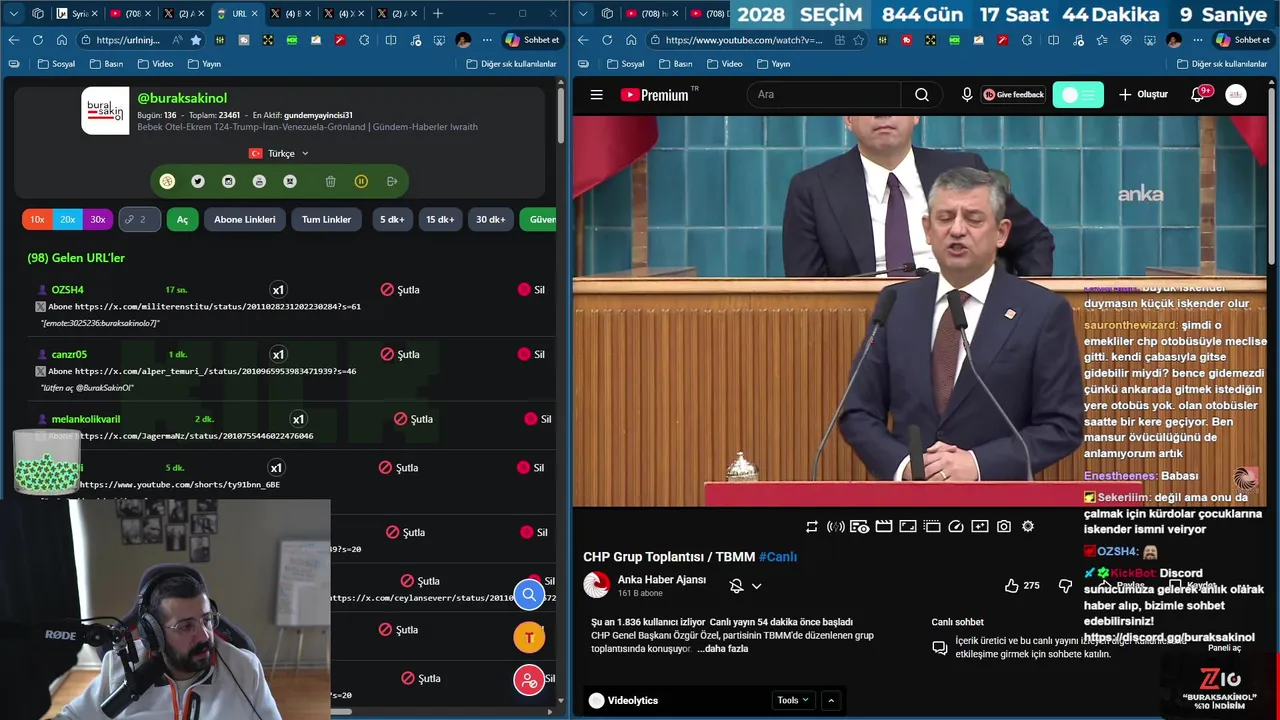Screen dimensions: 1280x720
Task: Click the green Aç button
Action: 182,219
